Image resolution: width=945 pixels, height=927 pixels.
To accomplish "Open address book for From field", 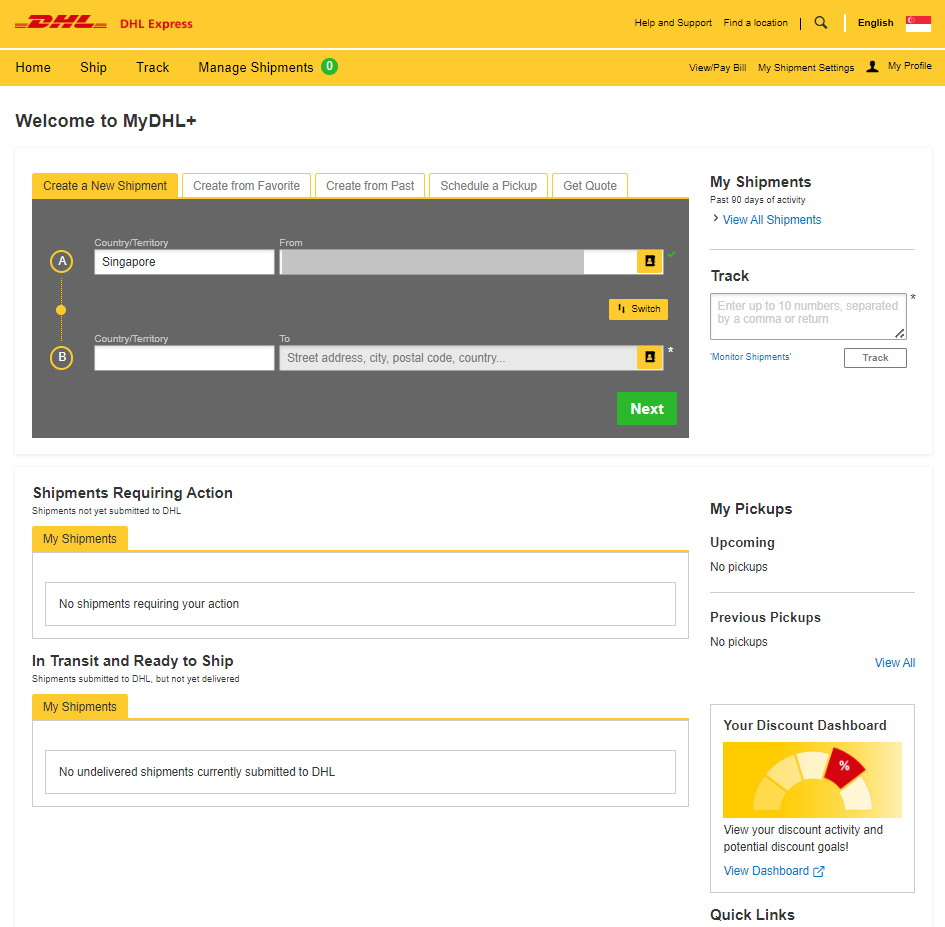I will [x=650, y=261].
